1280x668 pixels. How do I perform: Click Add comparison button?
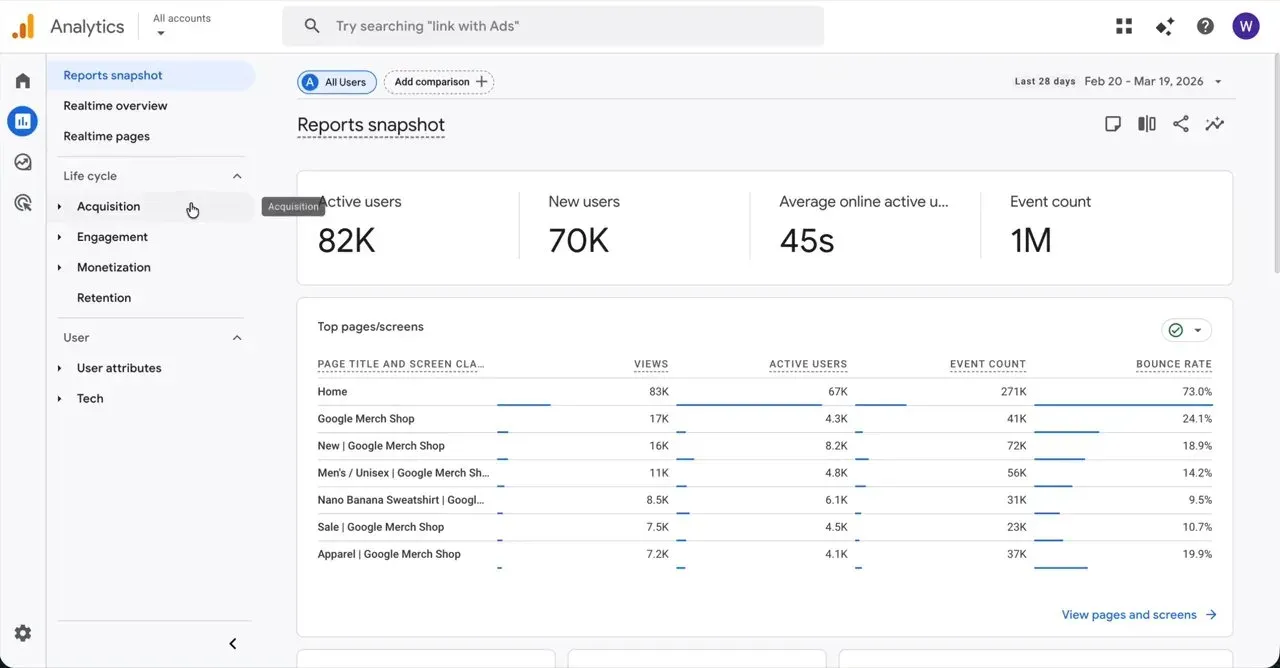439,82
